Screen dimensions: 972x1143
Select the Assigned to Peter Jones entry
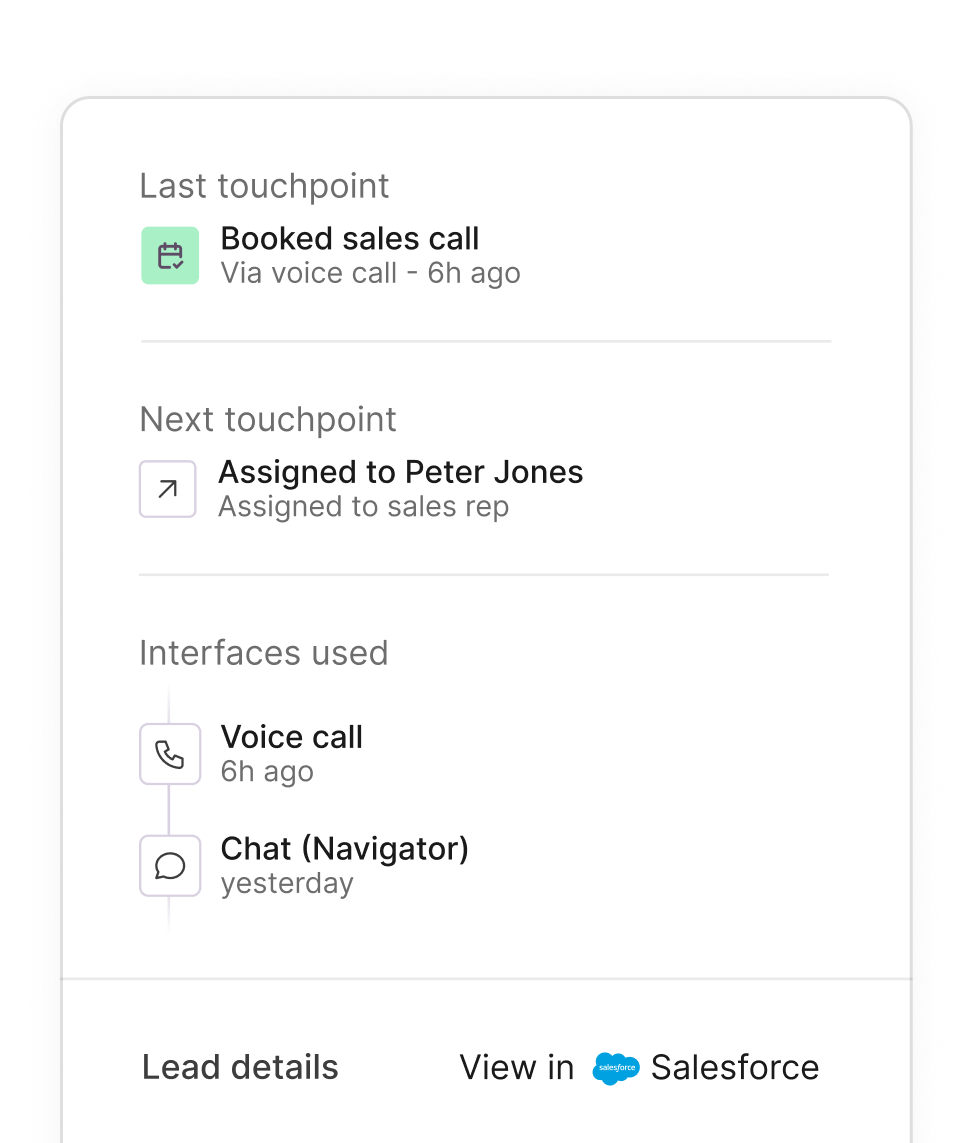[x=400, y=472]
